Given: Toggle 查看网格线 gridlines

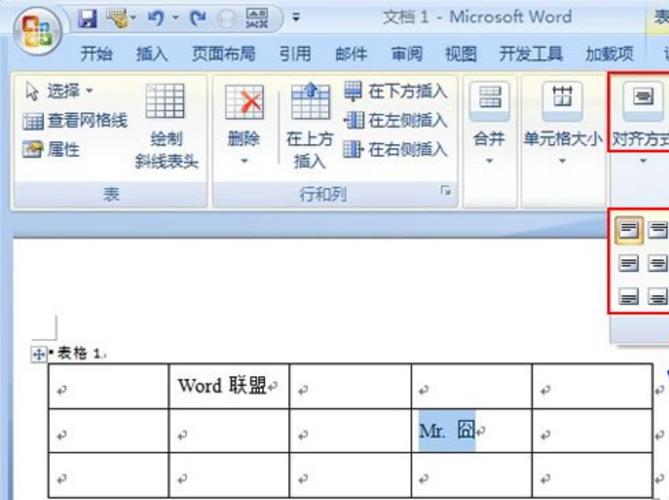Looking at the screenshot, I should pyautogui.click(x=75, y=121).
